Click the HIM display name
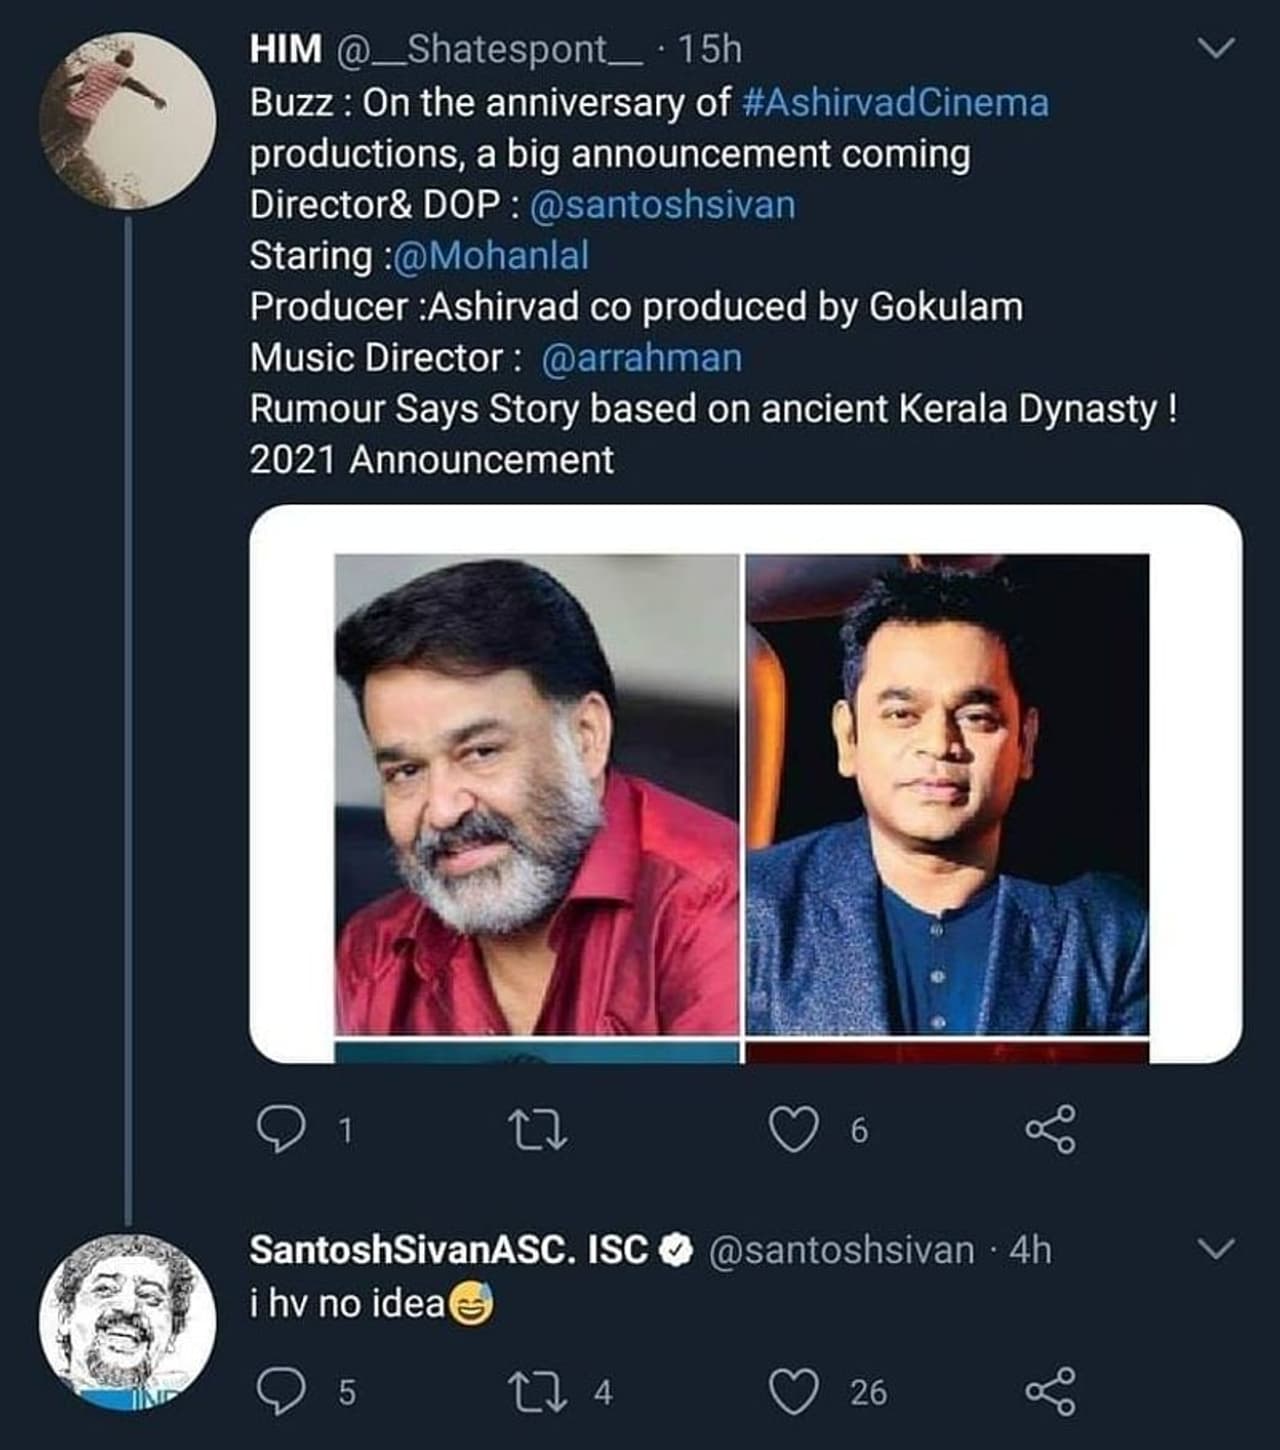The width and height of the screenshot is (1280, 1450). click(286, 49)
